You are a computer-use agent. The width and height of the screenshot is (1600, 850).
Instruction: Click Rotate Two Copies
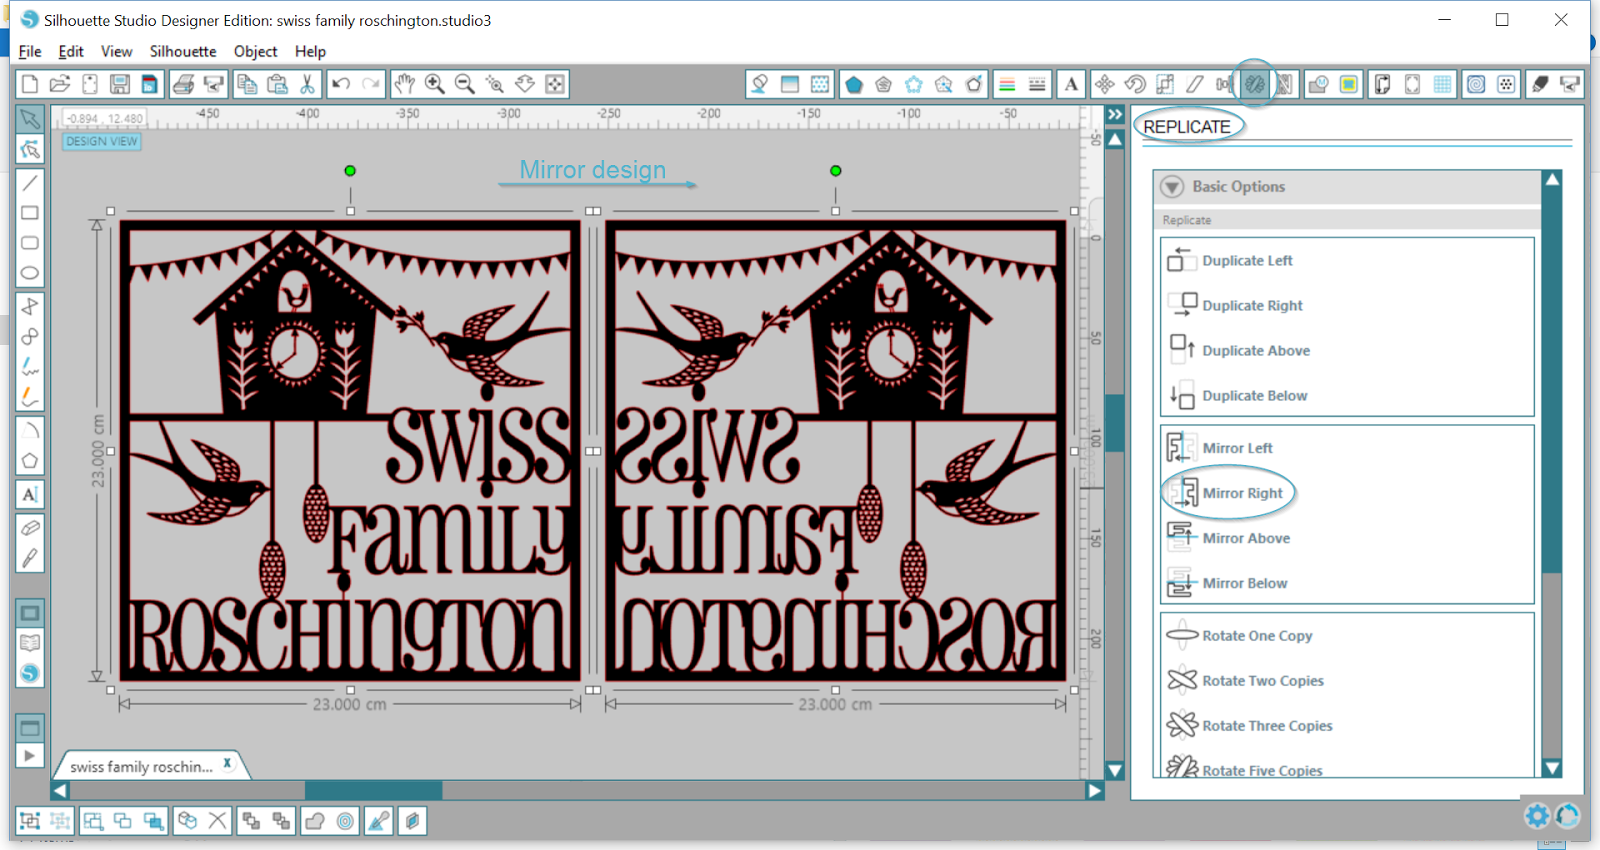(x=1262, y=680)
